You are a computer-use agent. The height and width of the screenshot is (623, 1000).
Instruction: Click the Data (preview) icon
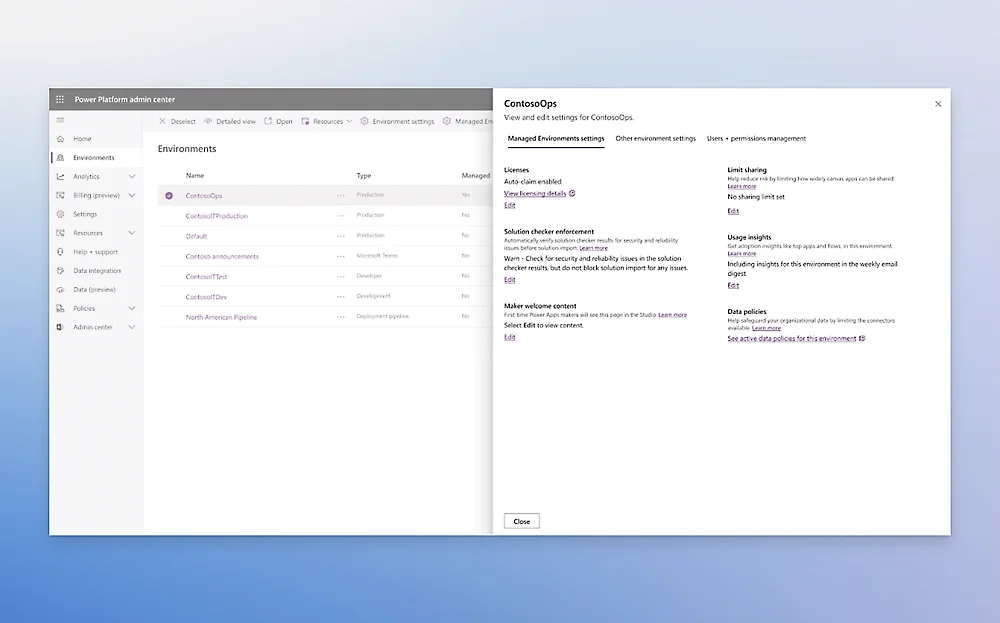[61, 290]
